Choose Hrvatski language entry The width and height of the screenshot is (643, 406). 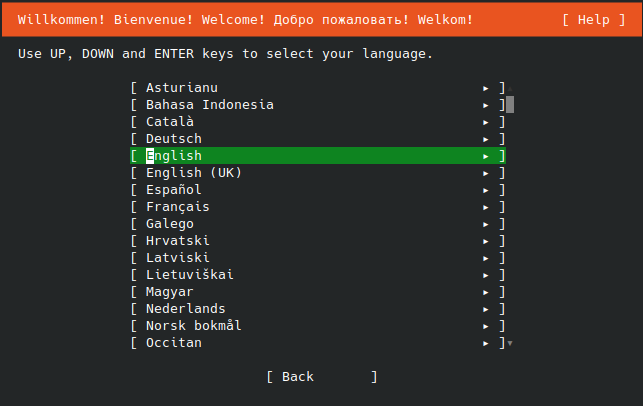tap(318, 241)
